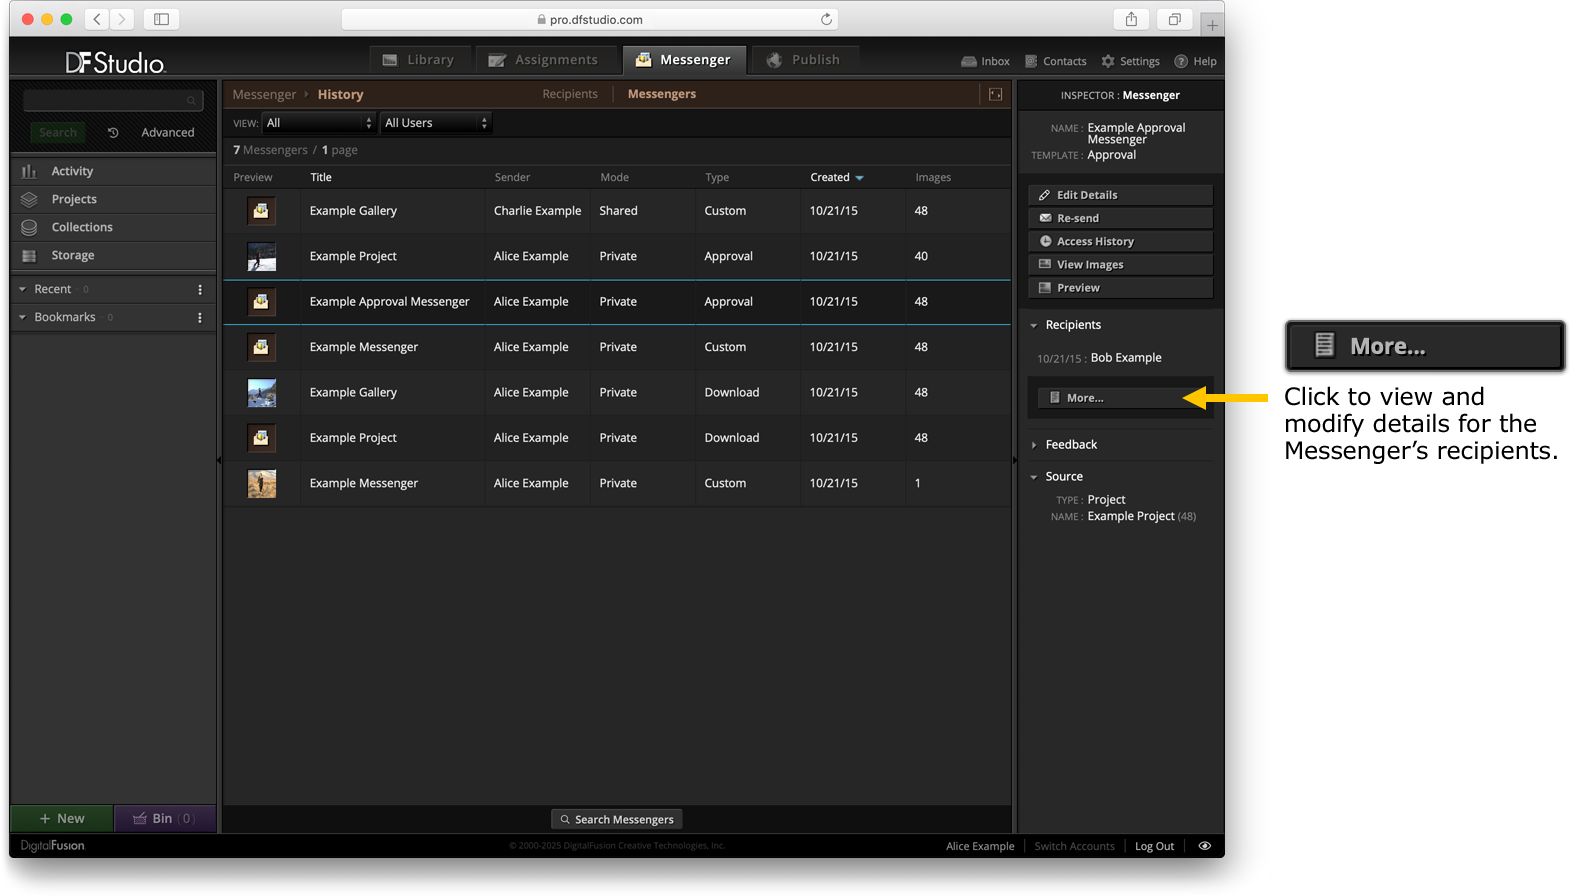Click the Sender column header

click(512, 177)
